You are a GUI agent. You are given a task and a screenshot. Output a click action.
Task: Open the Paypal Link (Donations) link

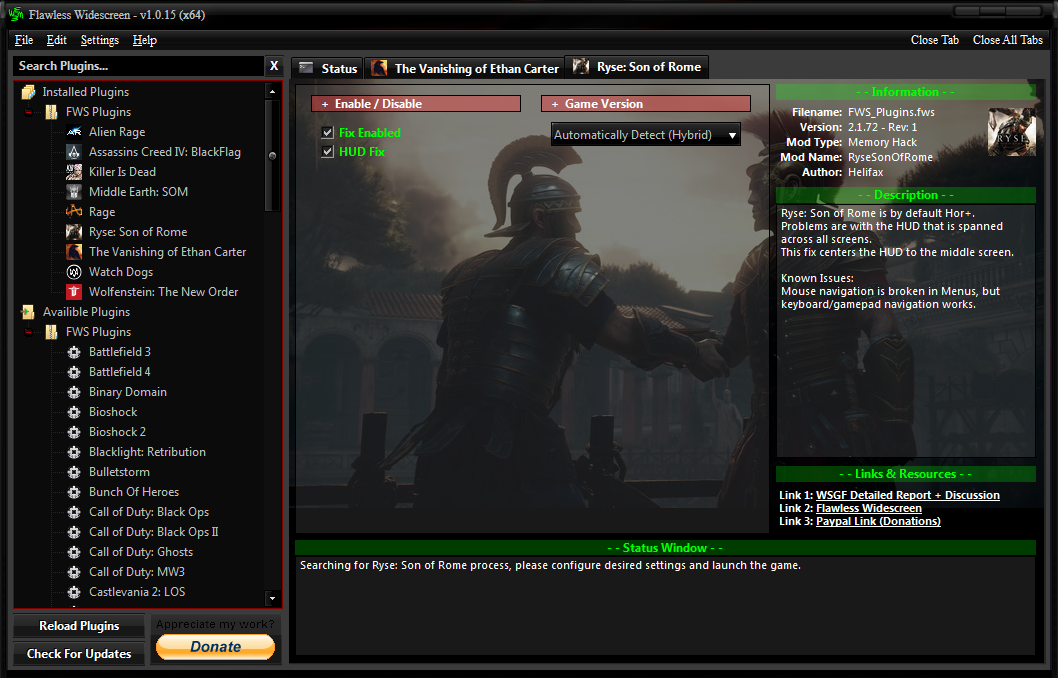coord(878,521)
